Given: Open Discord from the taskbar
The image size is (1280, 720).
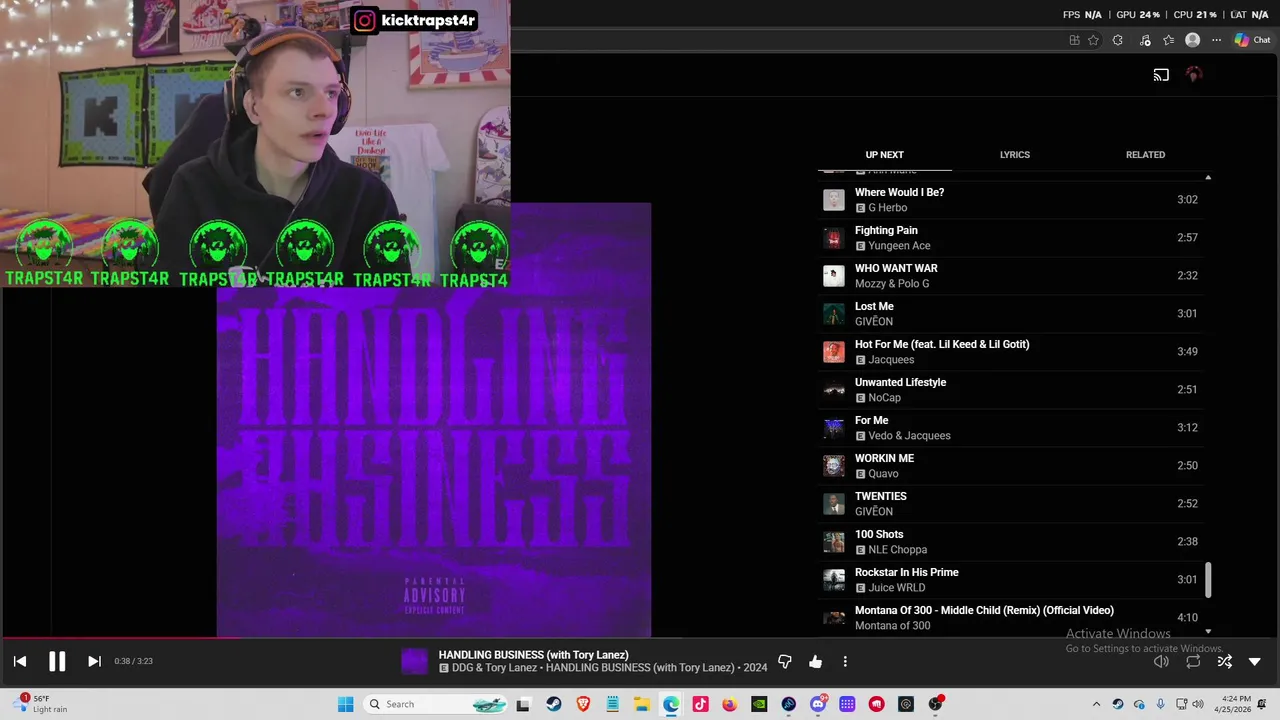Looking at the screenshot, I should click(818, 704).
